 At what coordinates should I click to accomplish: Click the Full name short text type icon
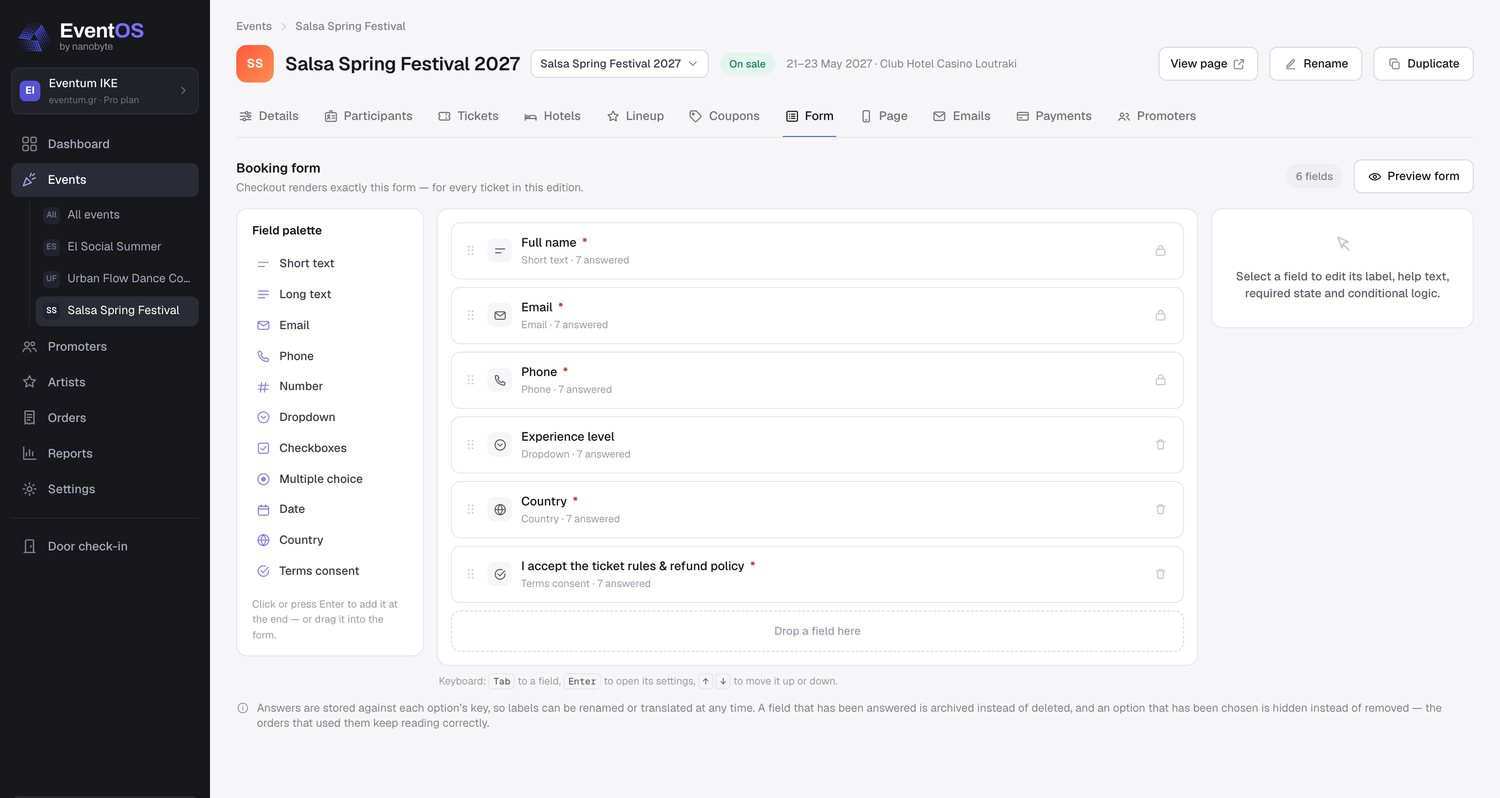[500, 251]
